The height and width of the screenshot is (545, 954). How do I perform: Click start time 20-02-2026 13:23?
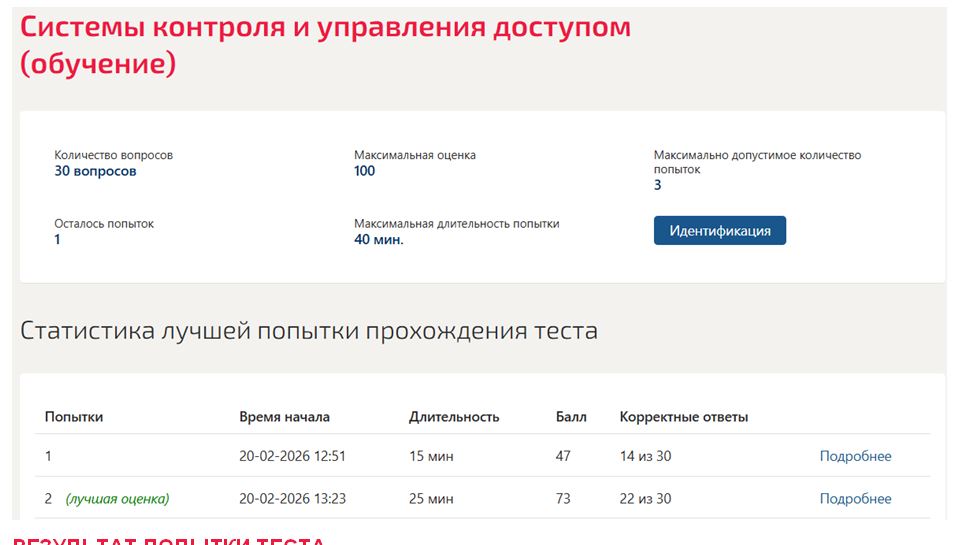coord(292,499)
